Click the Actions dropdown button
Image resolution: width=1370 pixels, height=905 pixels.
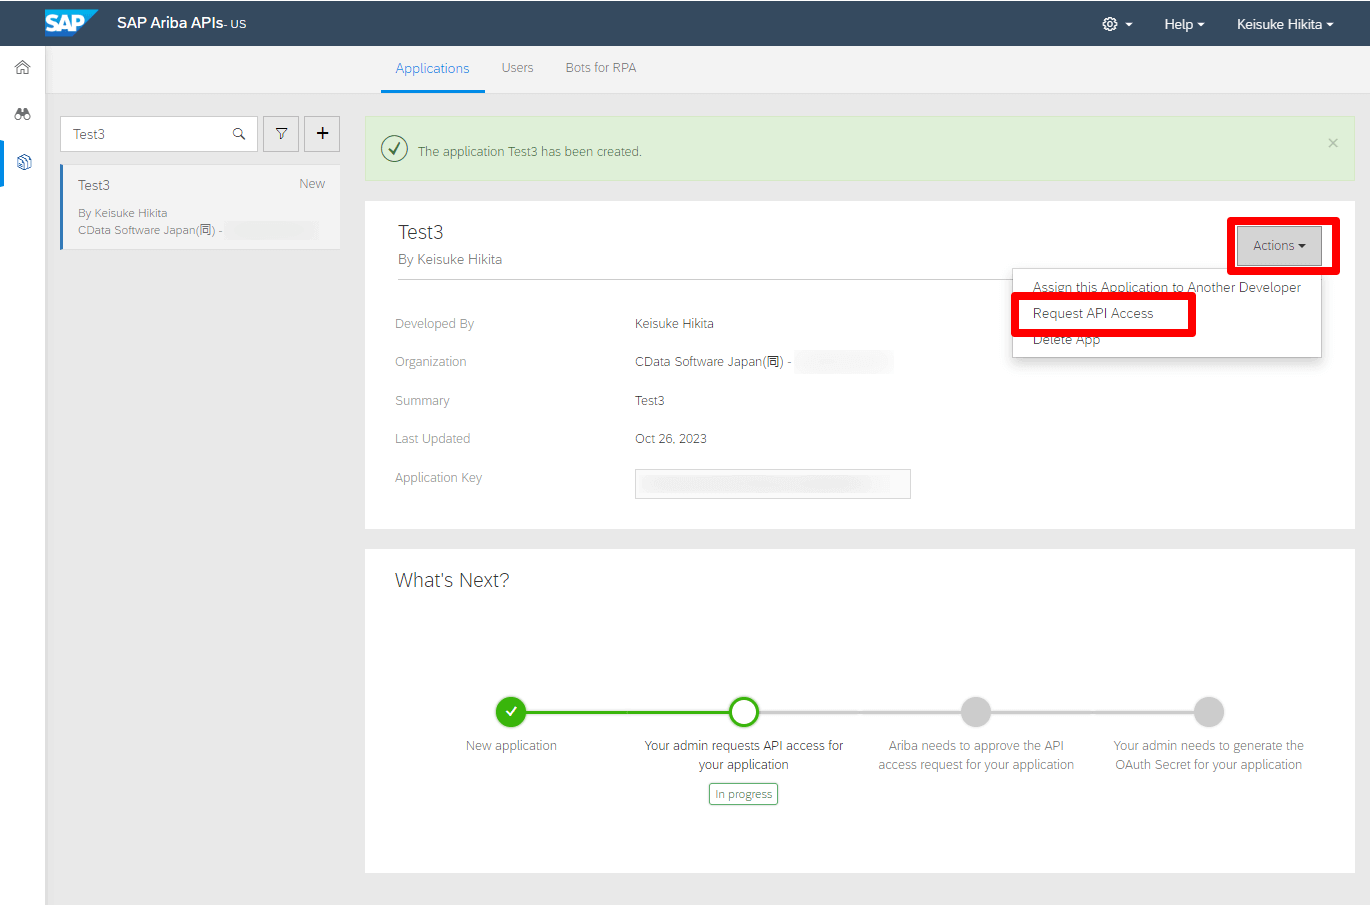1279,246
